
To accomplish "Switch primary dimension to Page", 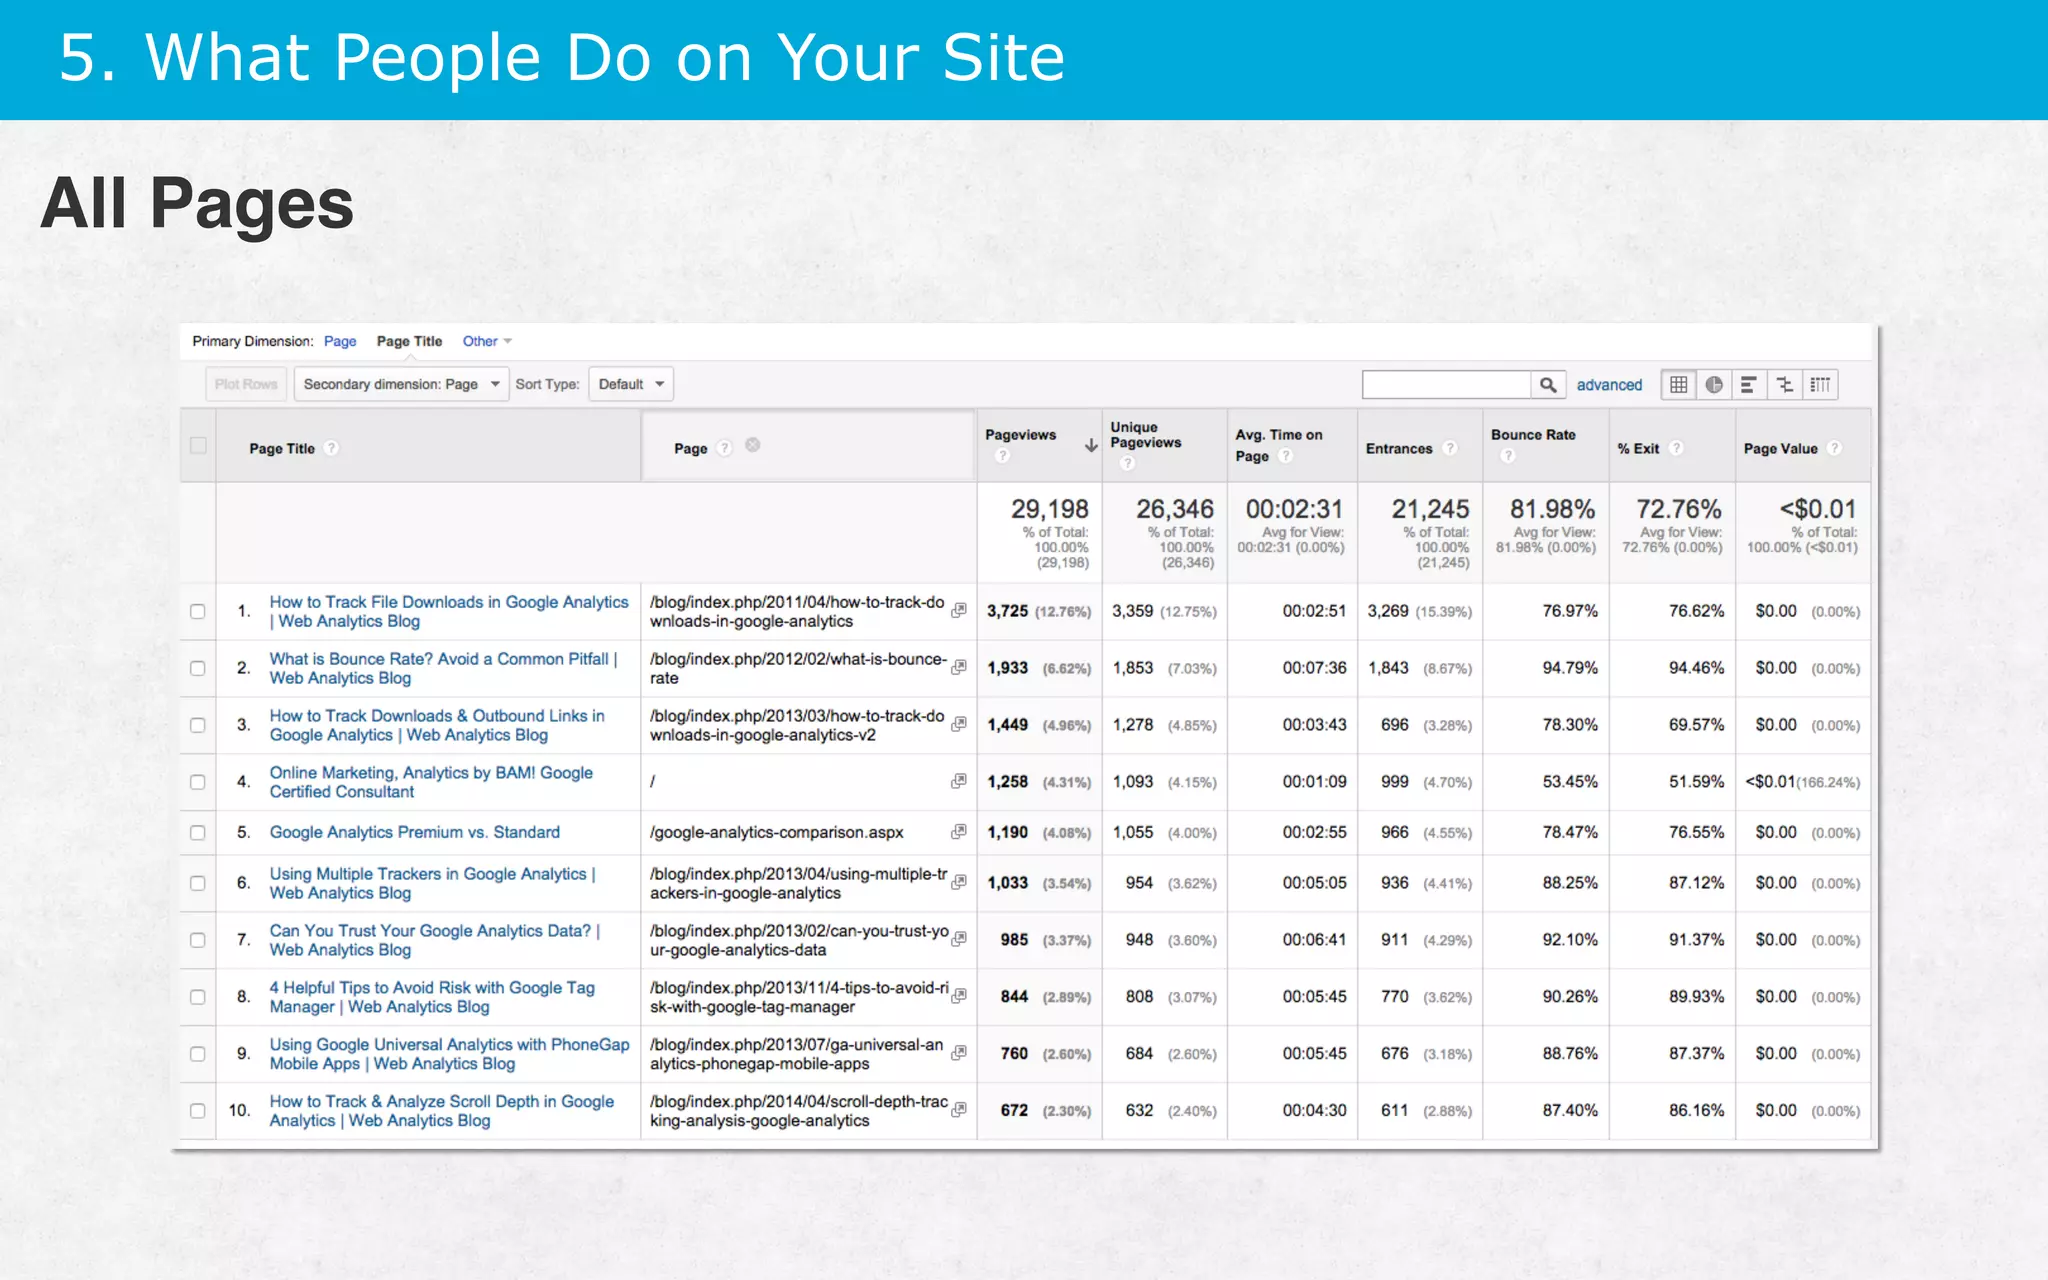I will tap(340, 341).
